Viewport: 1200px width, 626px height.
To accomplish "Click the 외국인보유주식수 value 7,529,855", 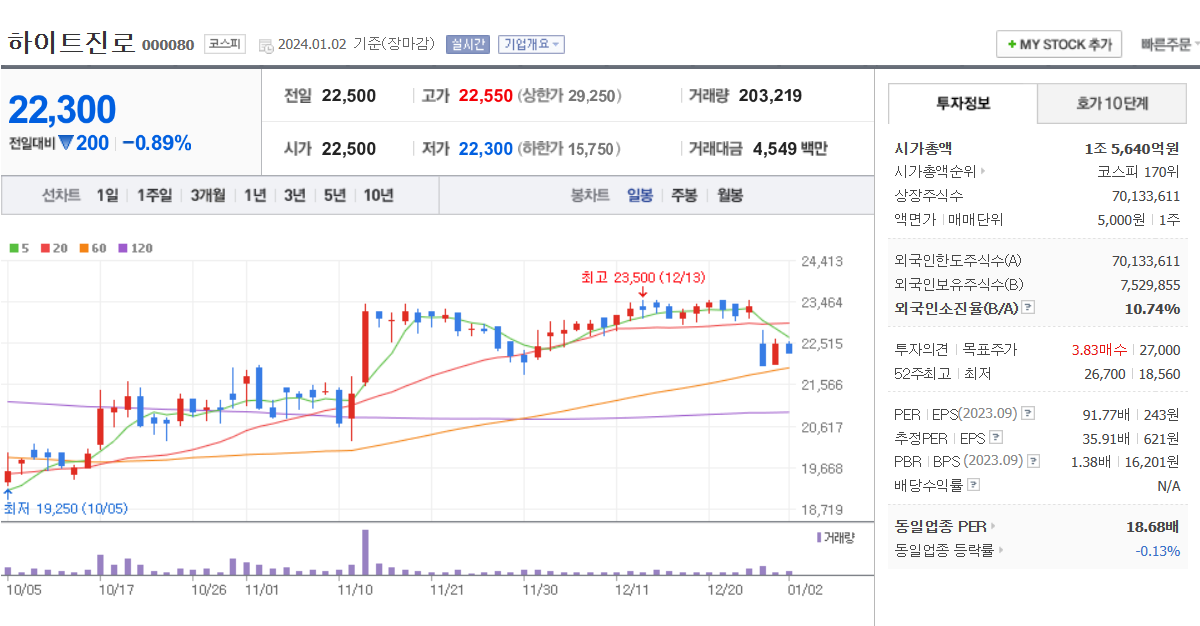I will tap(1150, 285).
